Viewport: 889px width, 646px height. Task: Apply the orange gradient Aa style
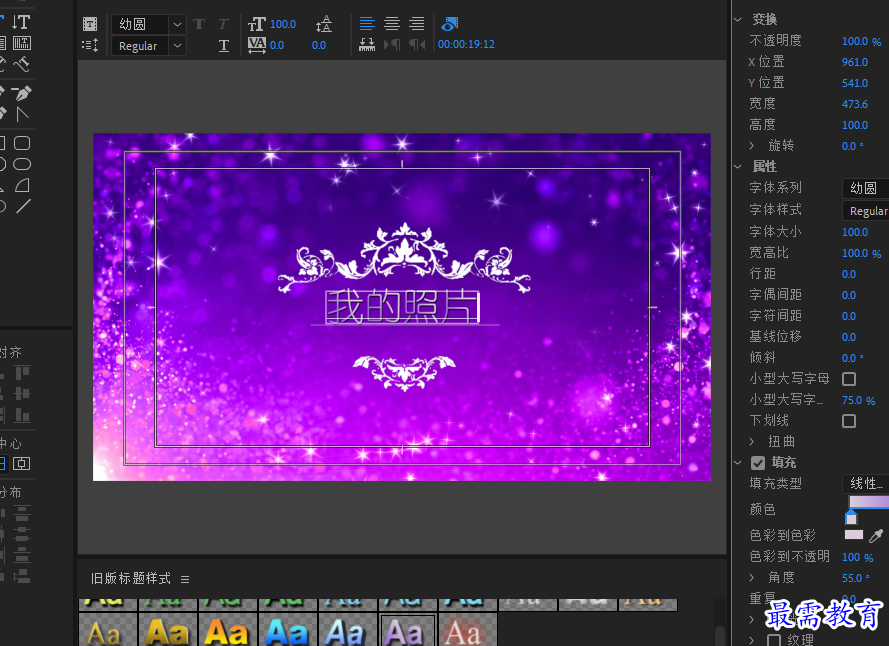tap(226, 631)
